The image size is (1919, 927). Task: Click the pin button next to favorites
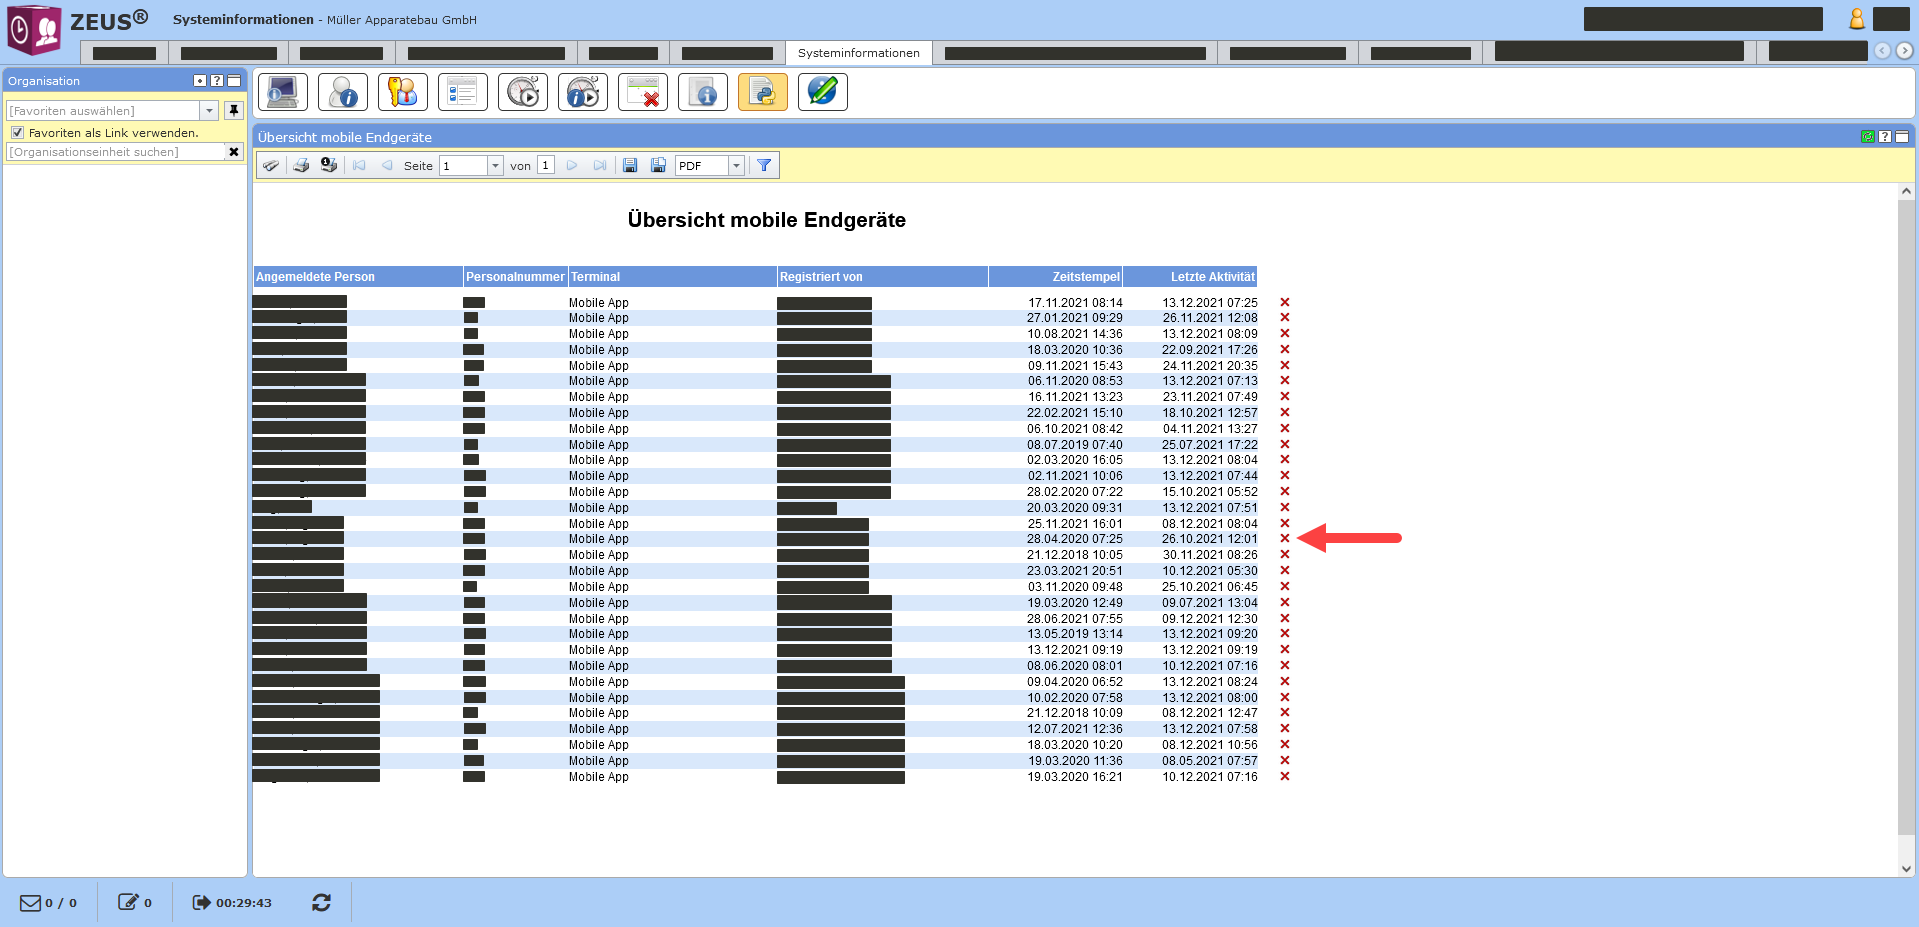234,111
